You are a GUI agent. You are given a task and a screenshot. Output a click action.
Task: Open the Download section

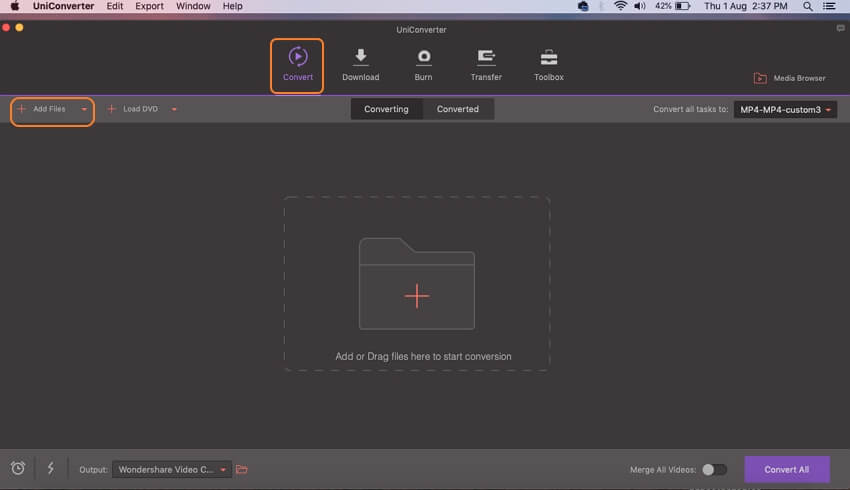(x=360, y=65)
